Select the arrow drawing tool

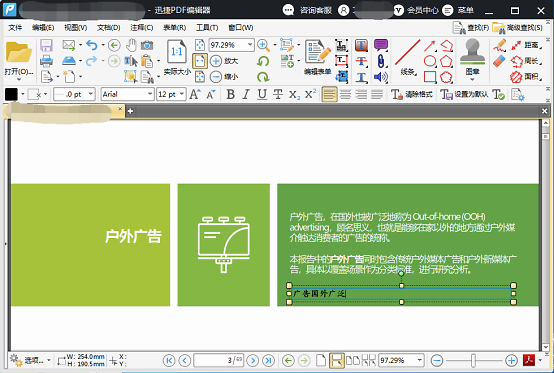(x=430, y=45)
